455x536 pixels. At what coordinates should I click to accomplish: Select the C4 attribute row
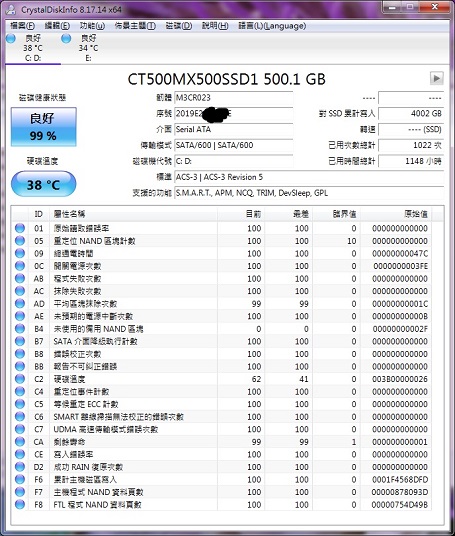[222, 391]
